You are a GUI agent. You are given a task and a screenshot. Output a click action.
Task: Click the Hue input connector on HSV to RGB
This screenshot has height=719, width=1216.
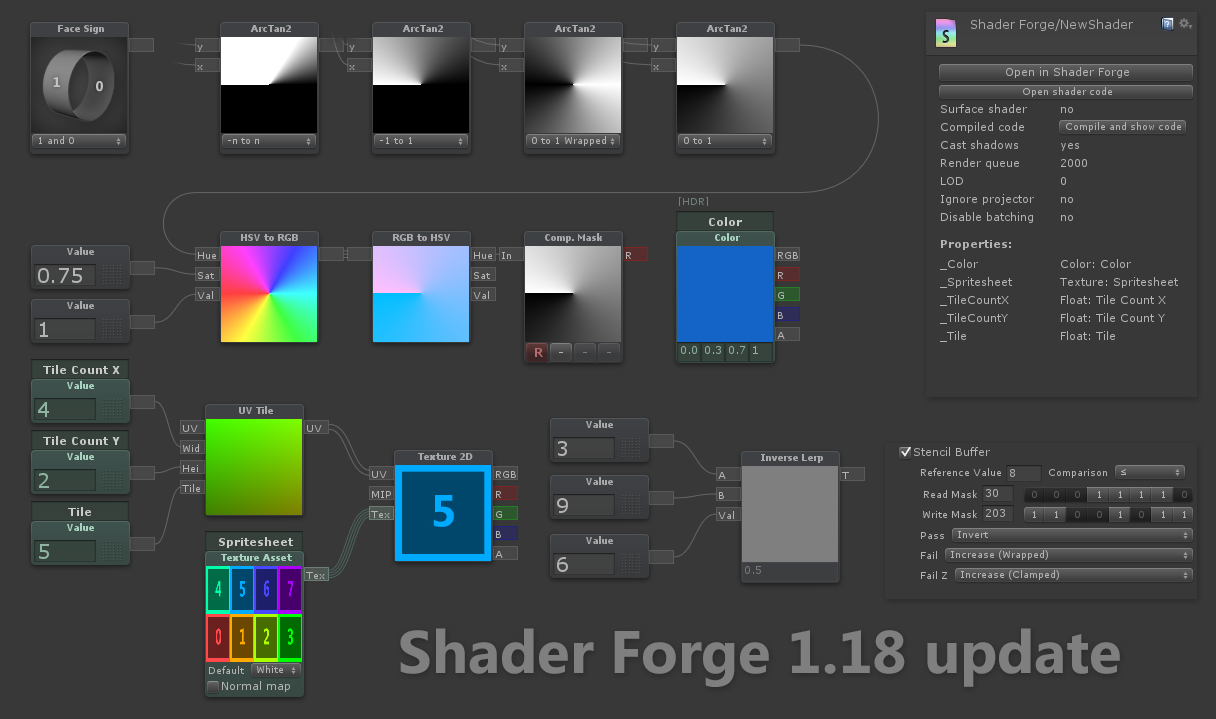click(x=206, y=255)
